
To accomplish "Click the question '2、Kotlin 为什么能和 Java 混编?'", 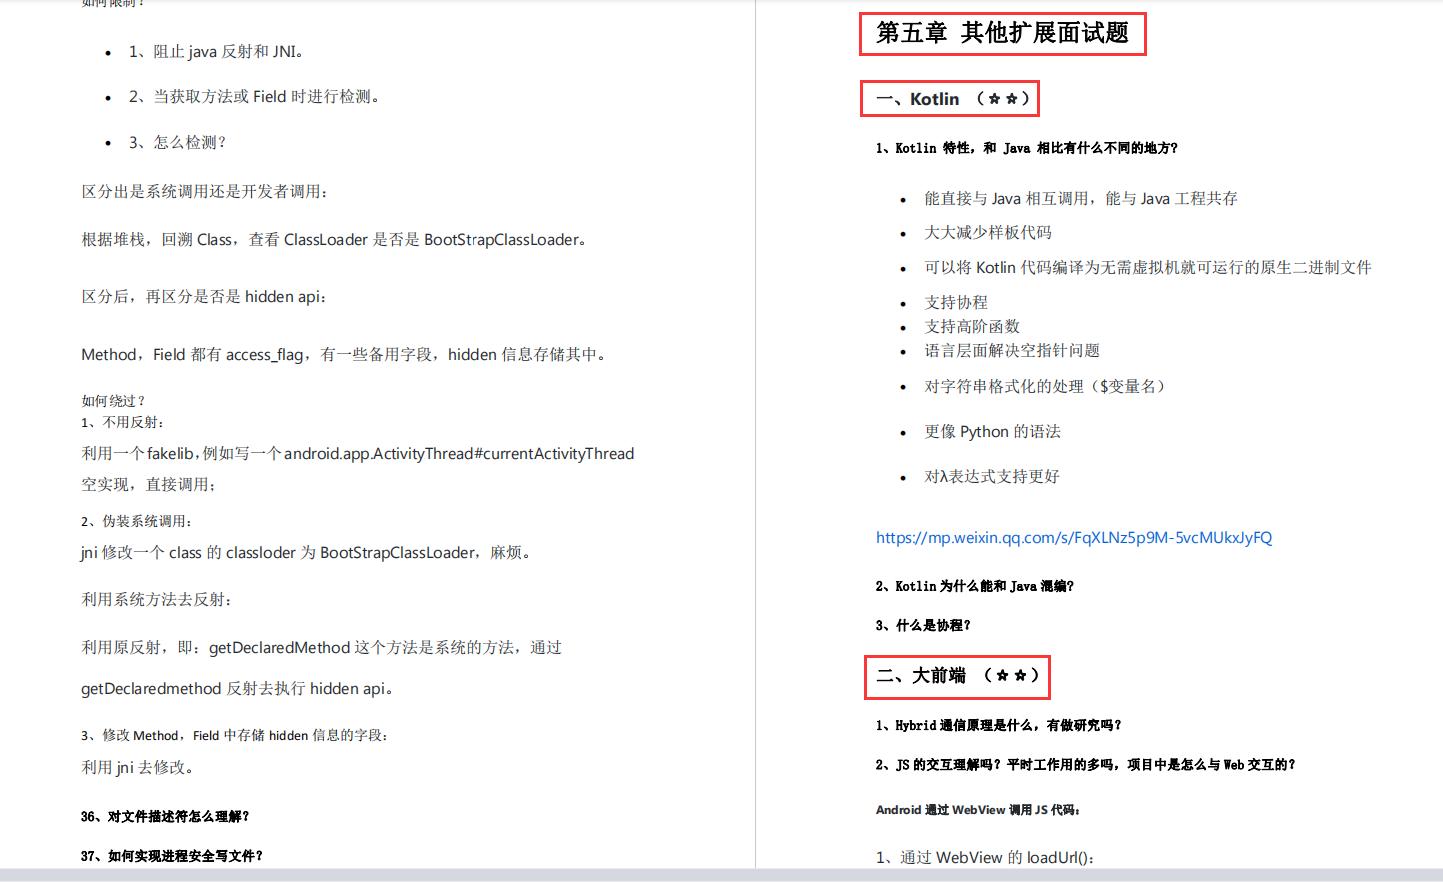I will [974, 587].
